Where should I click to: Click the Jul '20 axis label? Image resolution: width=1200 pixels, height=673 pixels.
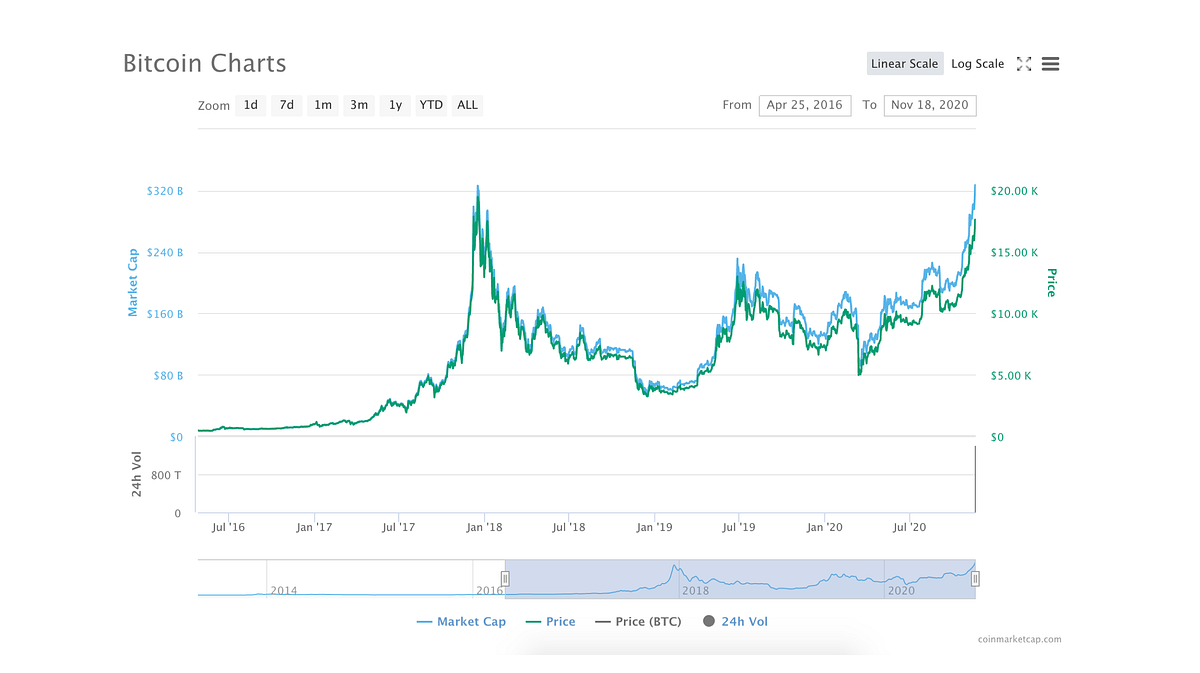(x=908, y=527)
